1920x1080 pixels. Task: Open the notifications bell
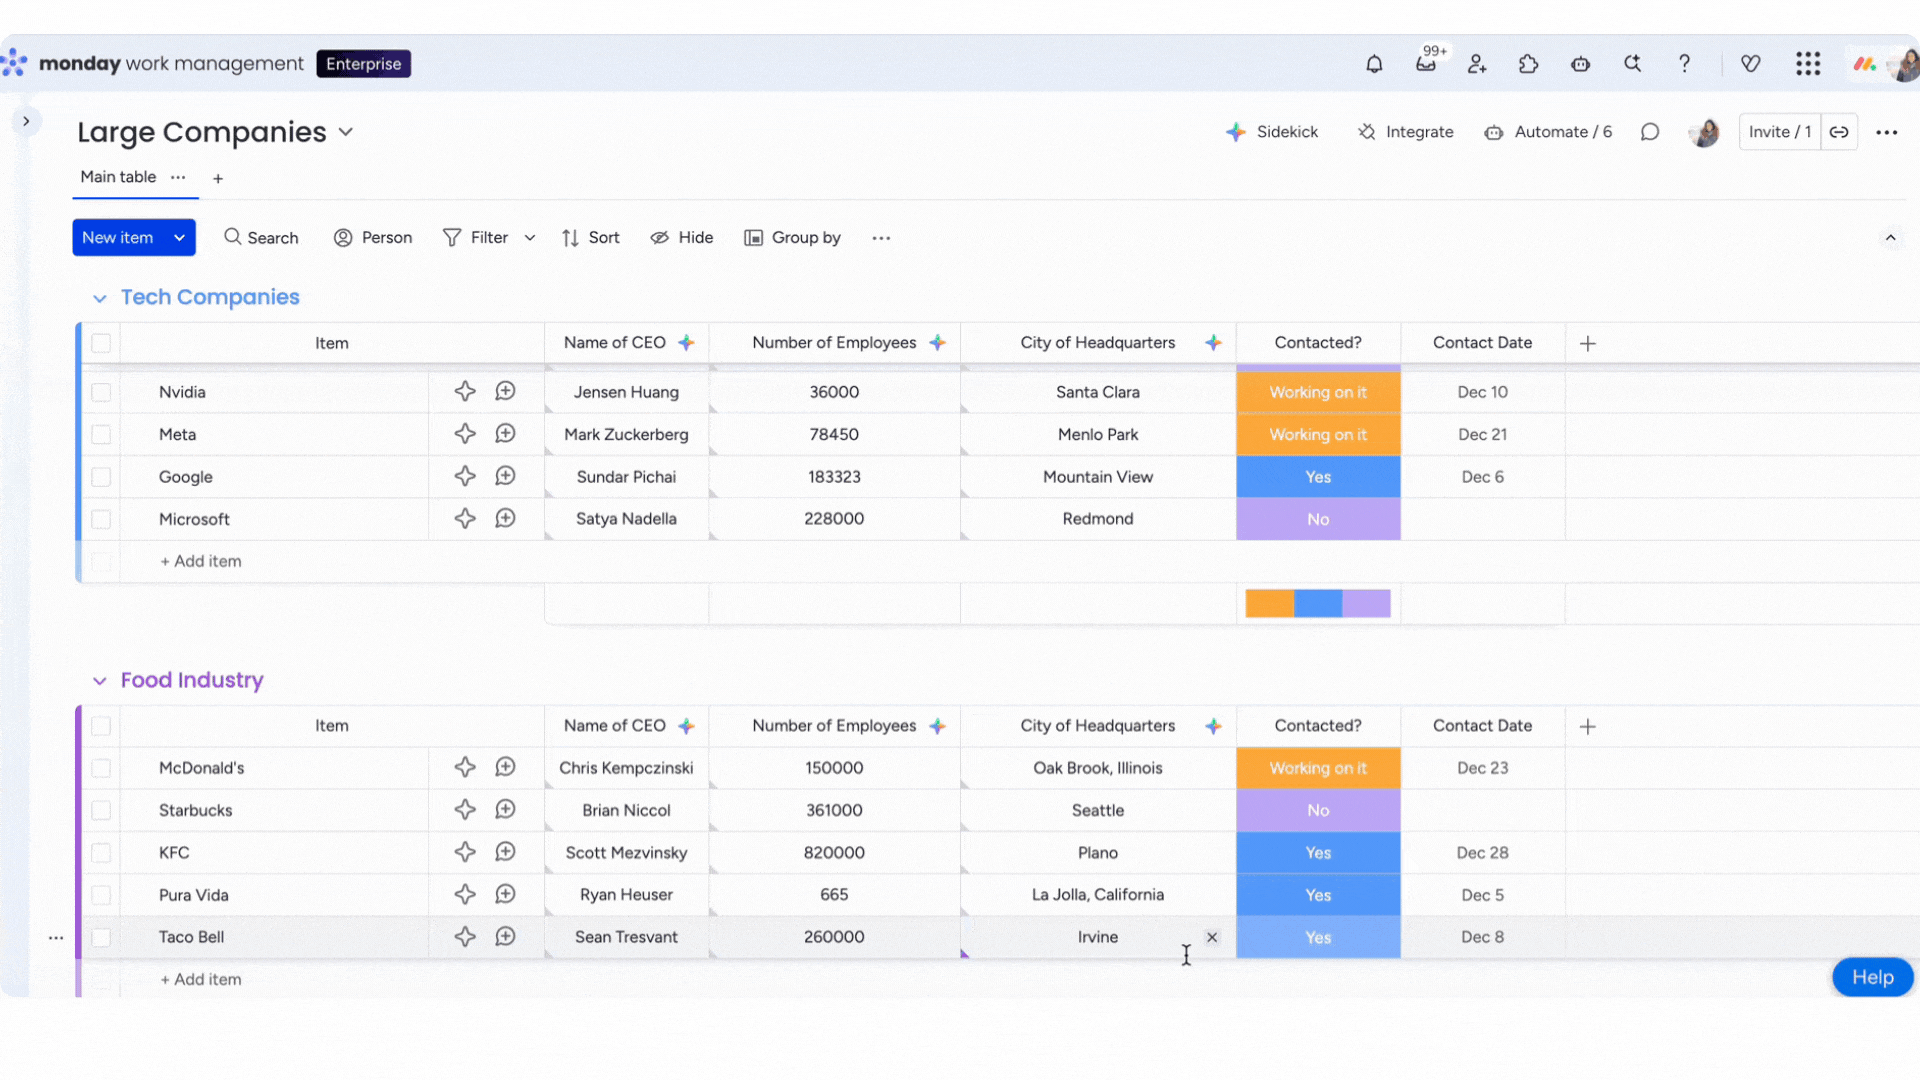tap(1374, 64)
